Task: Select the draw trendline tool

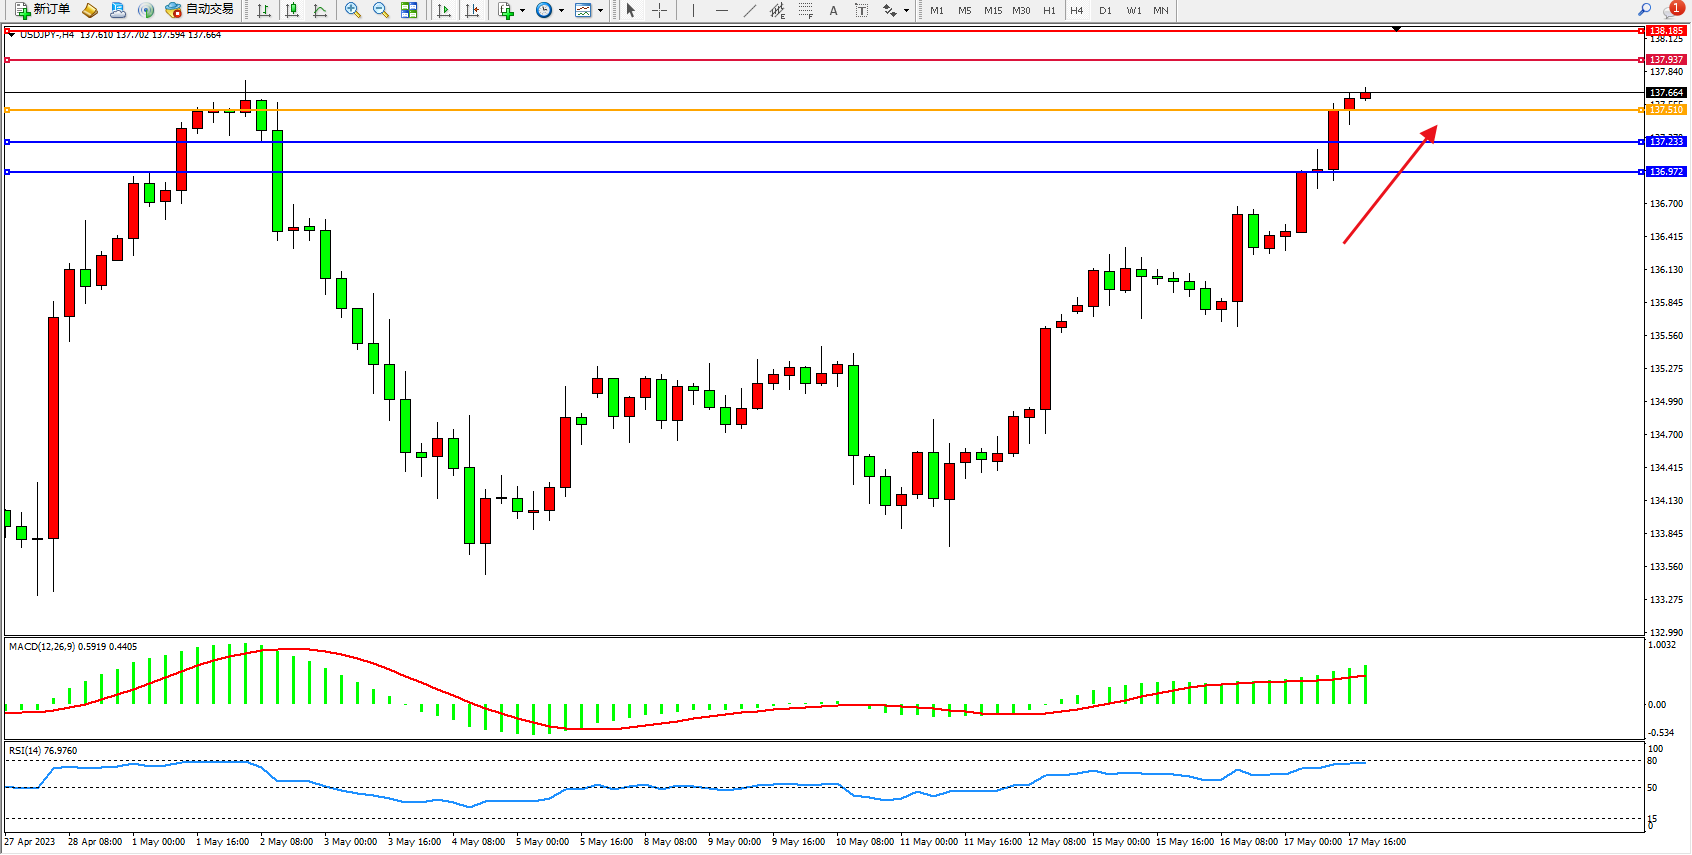Action: 749,10
